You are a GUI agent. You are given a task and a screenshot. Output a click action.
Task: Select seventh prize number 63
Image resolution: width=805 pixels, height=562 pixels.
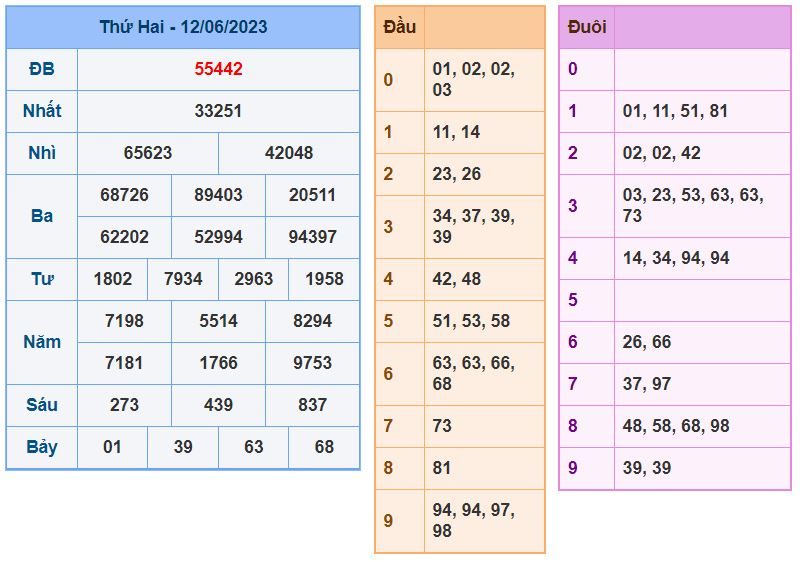pos(254,447)
